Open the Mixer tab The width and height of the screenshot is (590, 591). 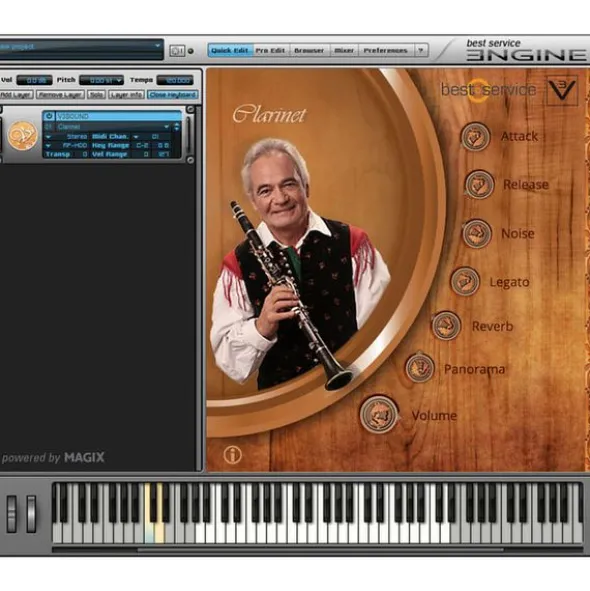tap(344, 51)
